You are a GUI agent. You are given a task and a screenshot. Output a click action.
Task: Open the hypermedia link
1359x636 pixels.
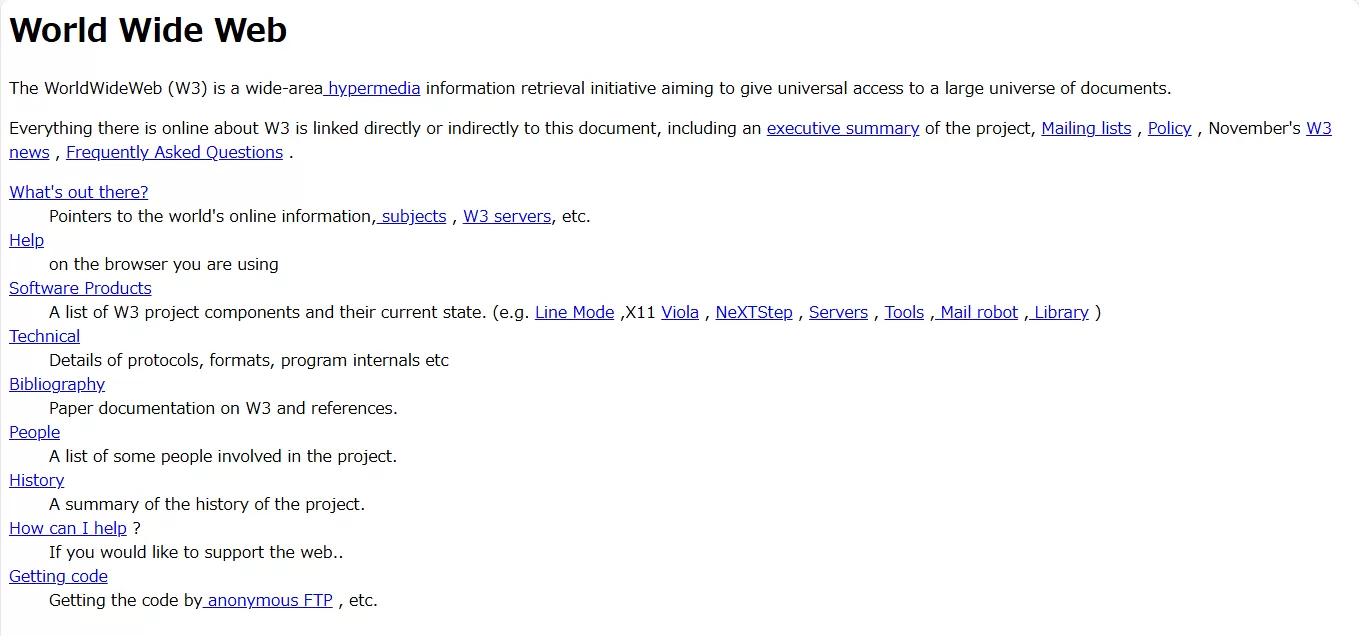(371, 88)
